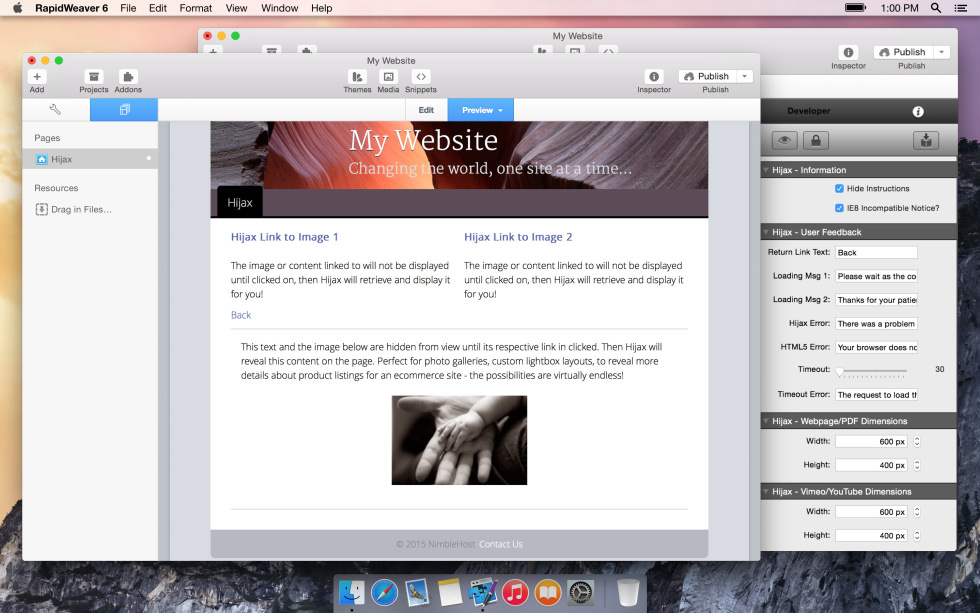Click Webpage/PDF Width stepper

(x=917, y=441)
